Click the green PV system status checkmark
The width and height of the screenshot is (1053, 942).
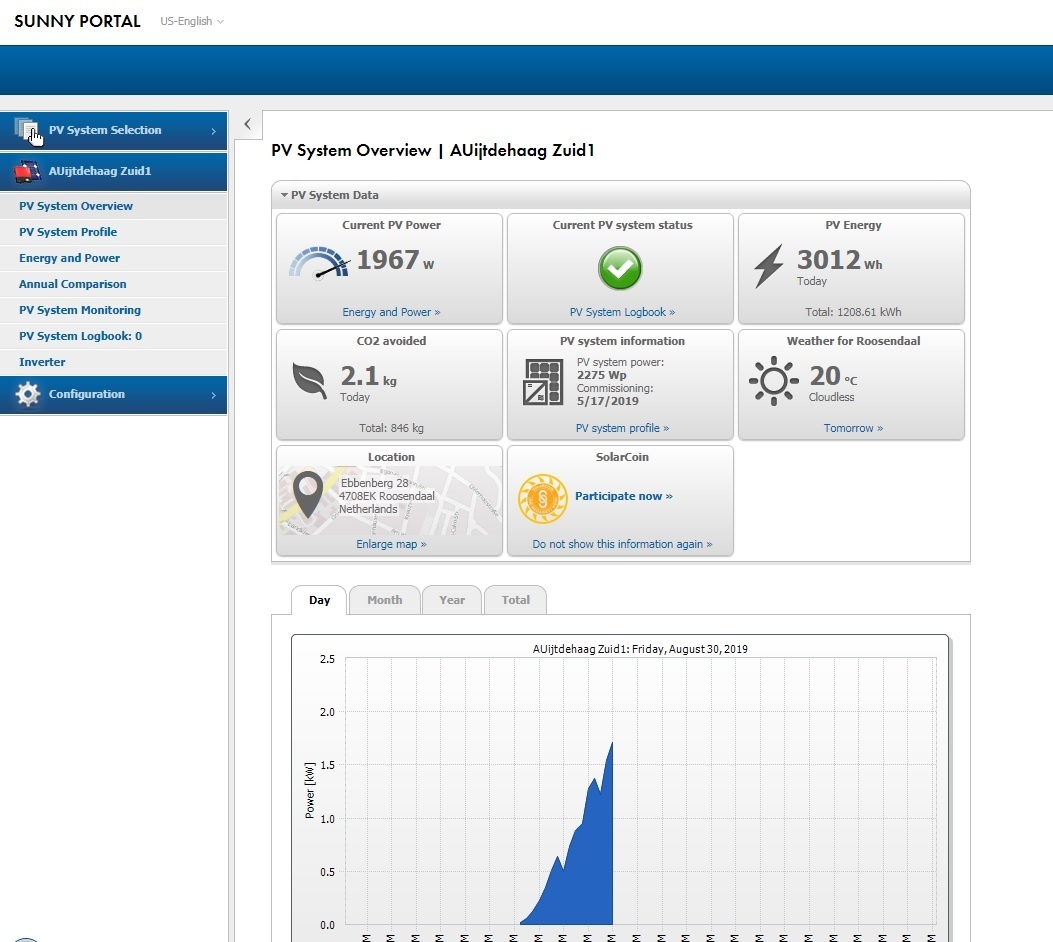tap(620, 268)
